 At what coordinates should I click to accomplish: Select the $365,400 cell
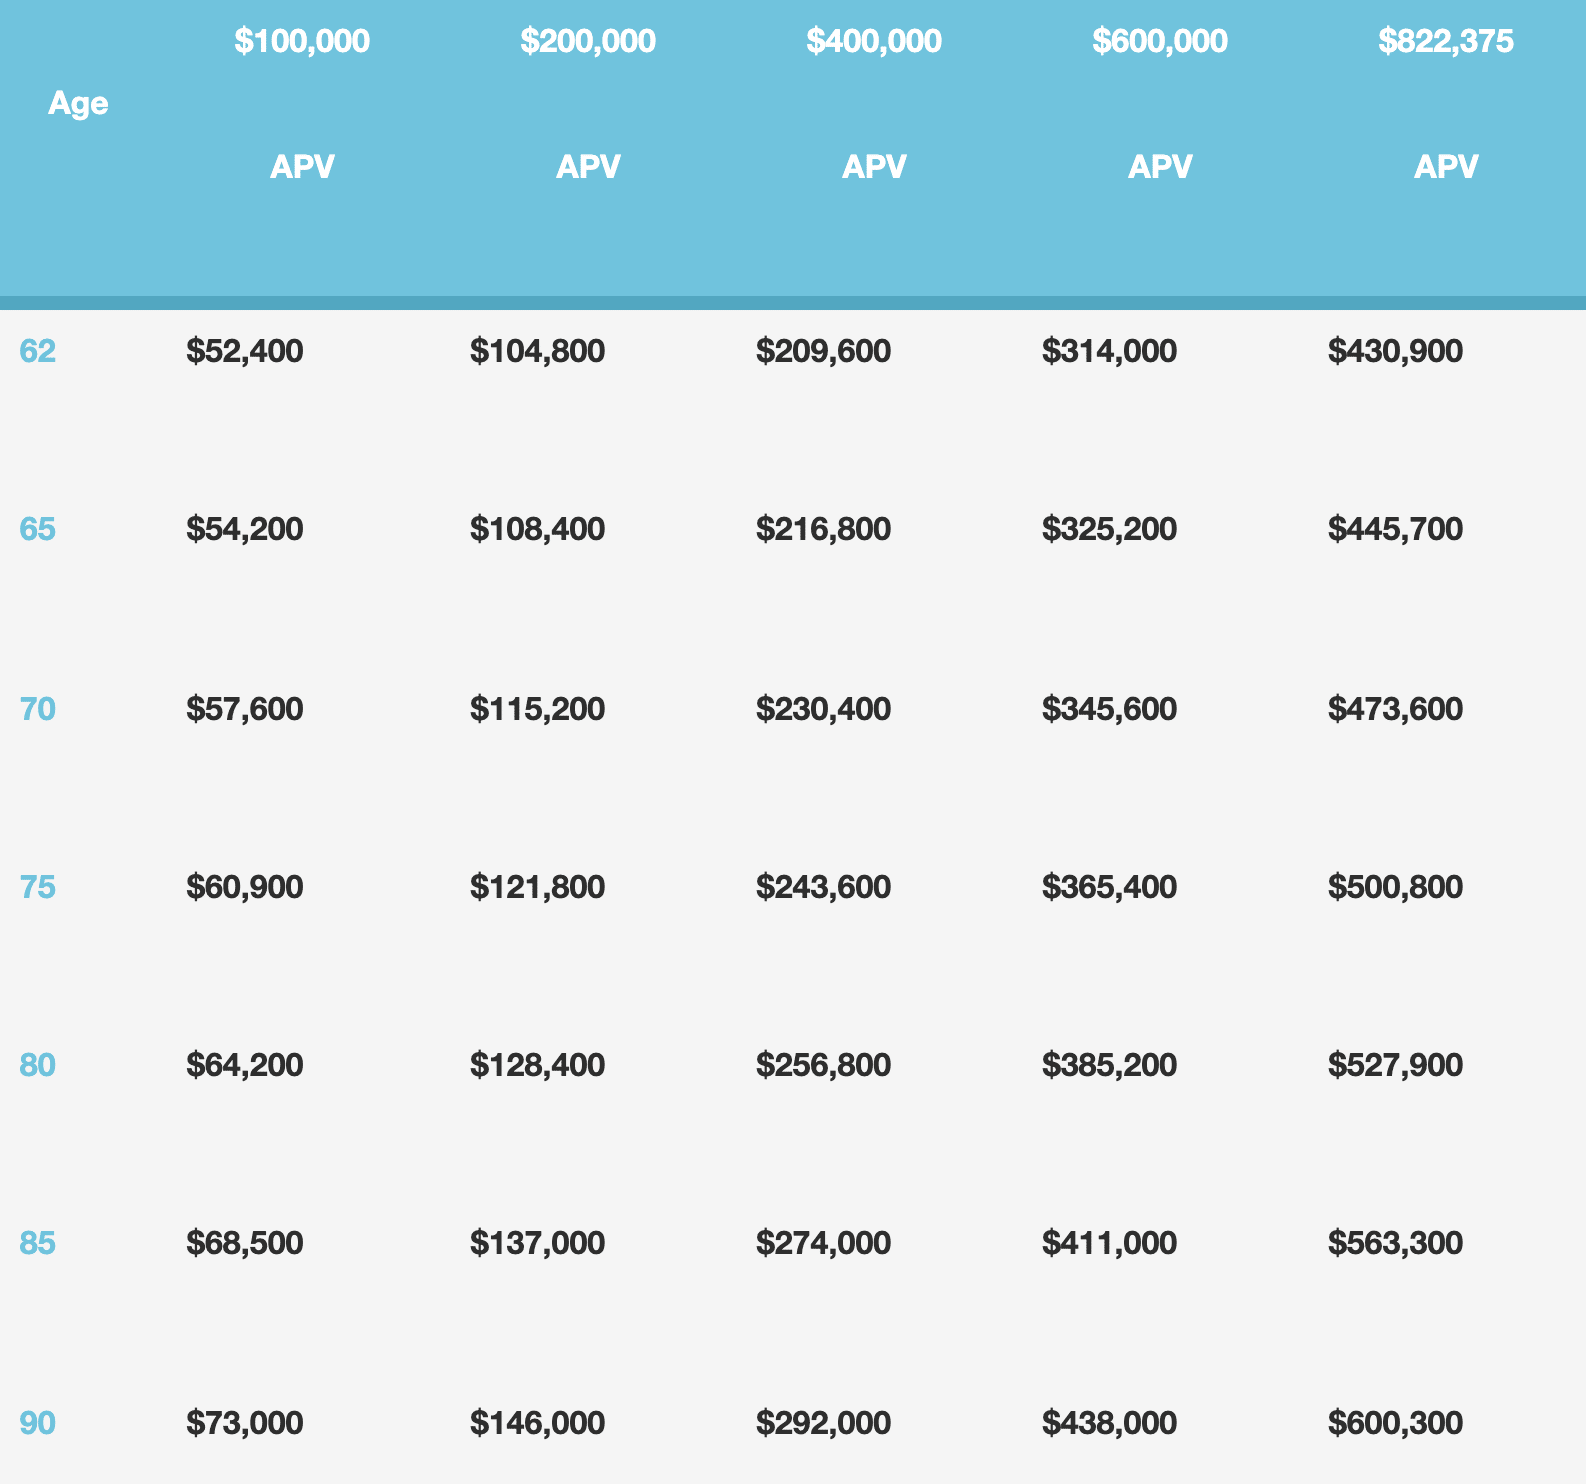[x=1110, y=887]
